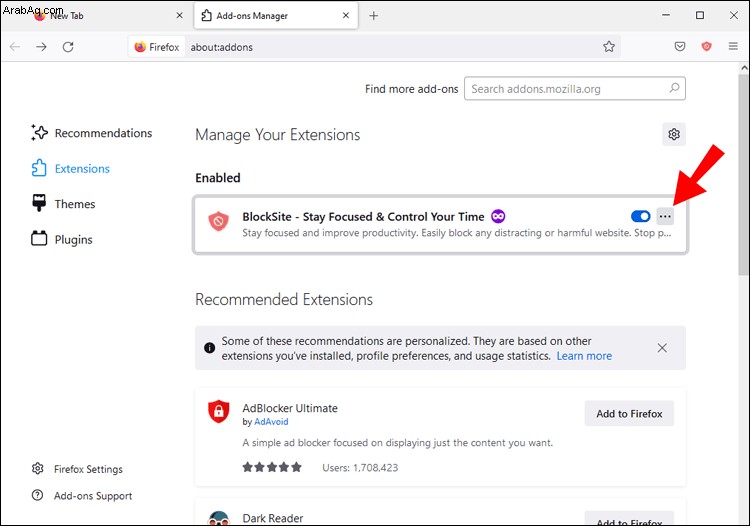Go back to previous page
Image resolution: width=750 pixels, height=526 pixels.
[x=15, y=47]
